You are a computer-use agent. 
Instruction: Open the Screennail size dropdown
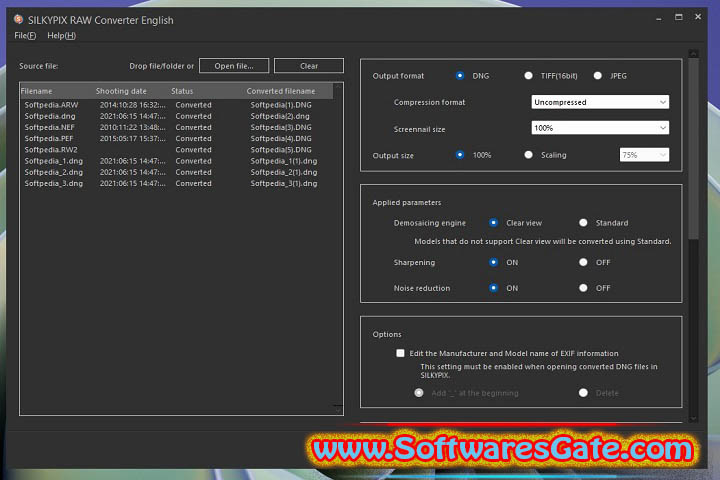coord(600,128)
